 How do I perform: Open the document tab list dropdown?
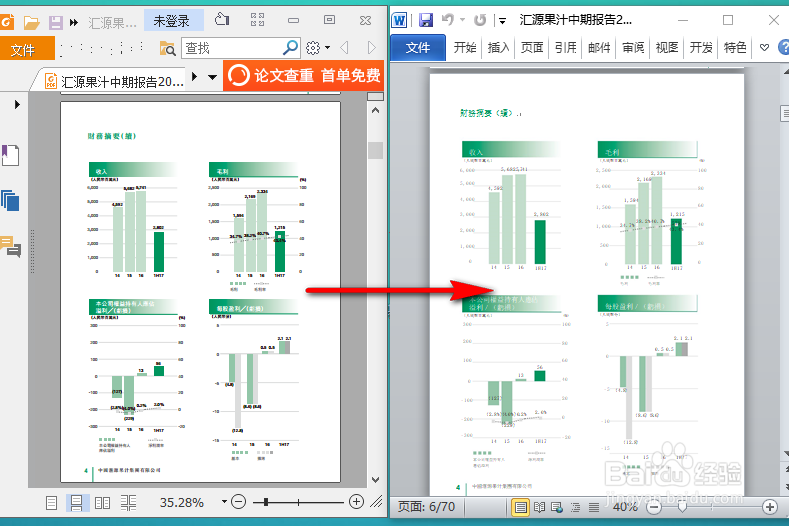pos(212,78)
